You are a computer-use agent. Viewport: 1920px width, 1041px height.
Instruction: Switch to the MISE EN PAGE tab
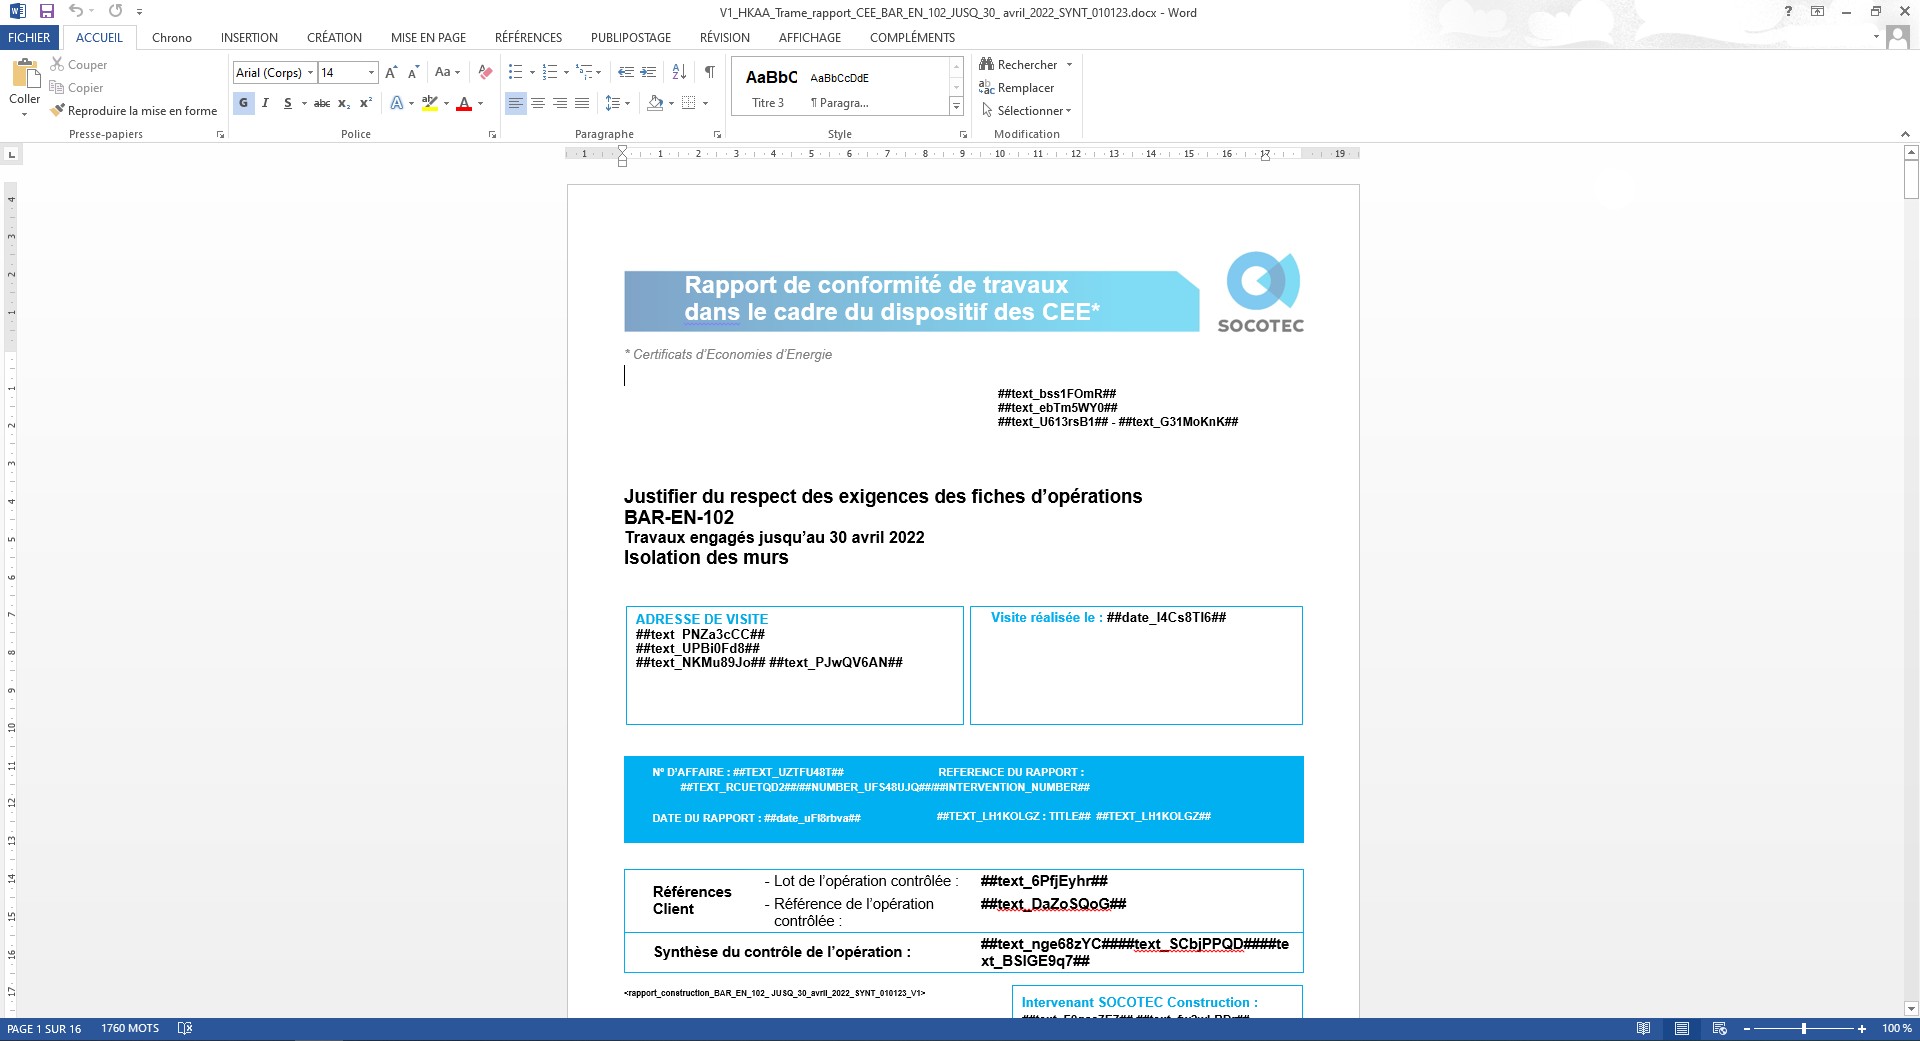coord(428,37)
